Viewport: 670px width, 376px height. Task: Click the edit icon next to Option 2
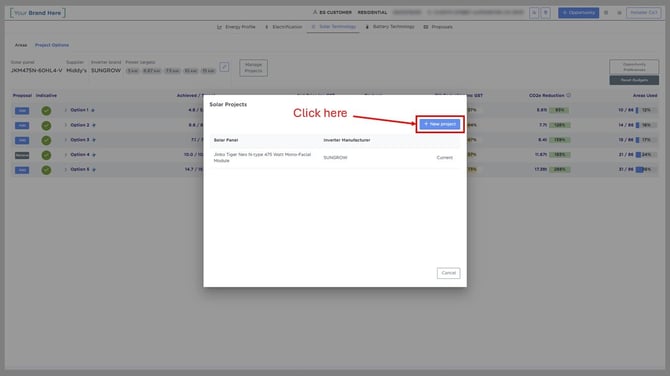pos(94,125)
